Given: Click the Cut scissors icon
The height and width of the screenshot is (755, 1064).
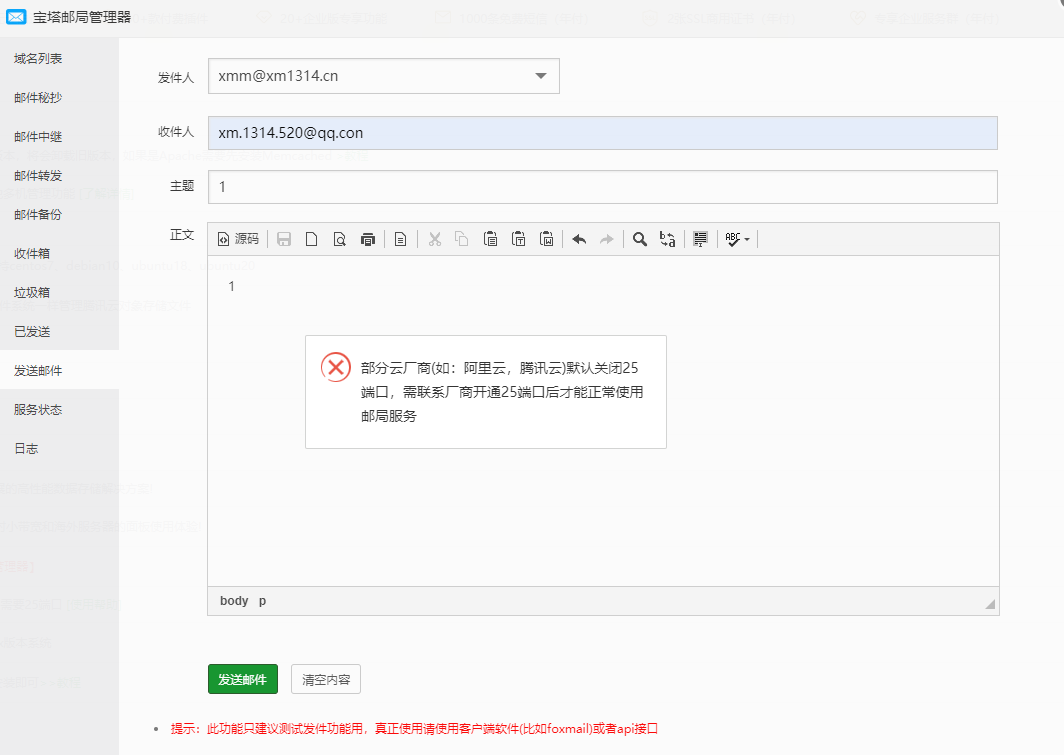Looking at the screenshot, I should pyautogui.click(x=434, y=239).
